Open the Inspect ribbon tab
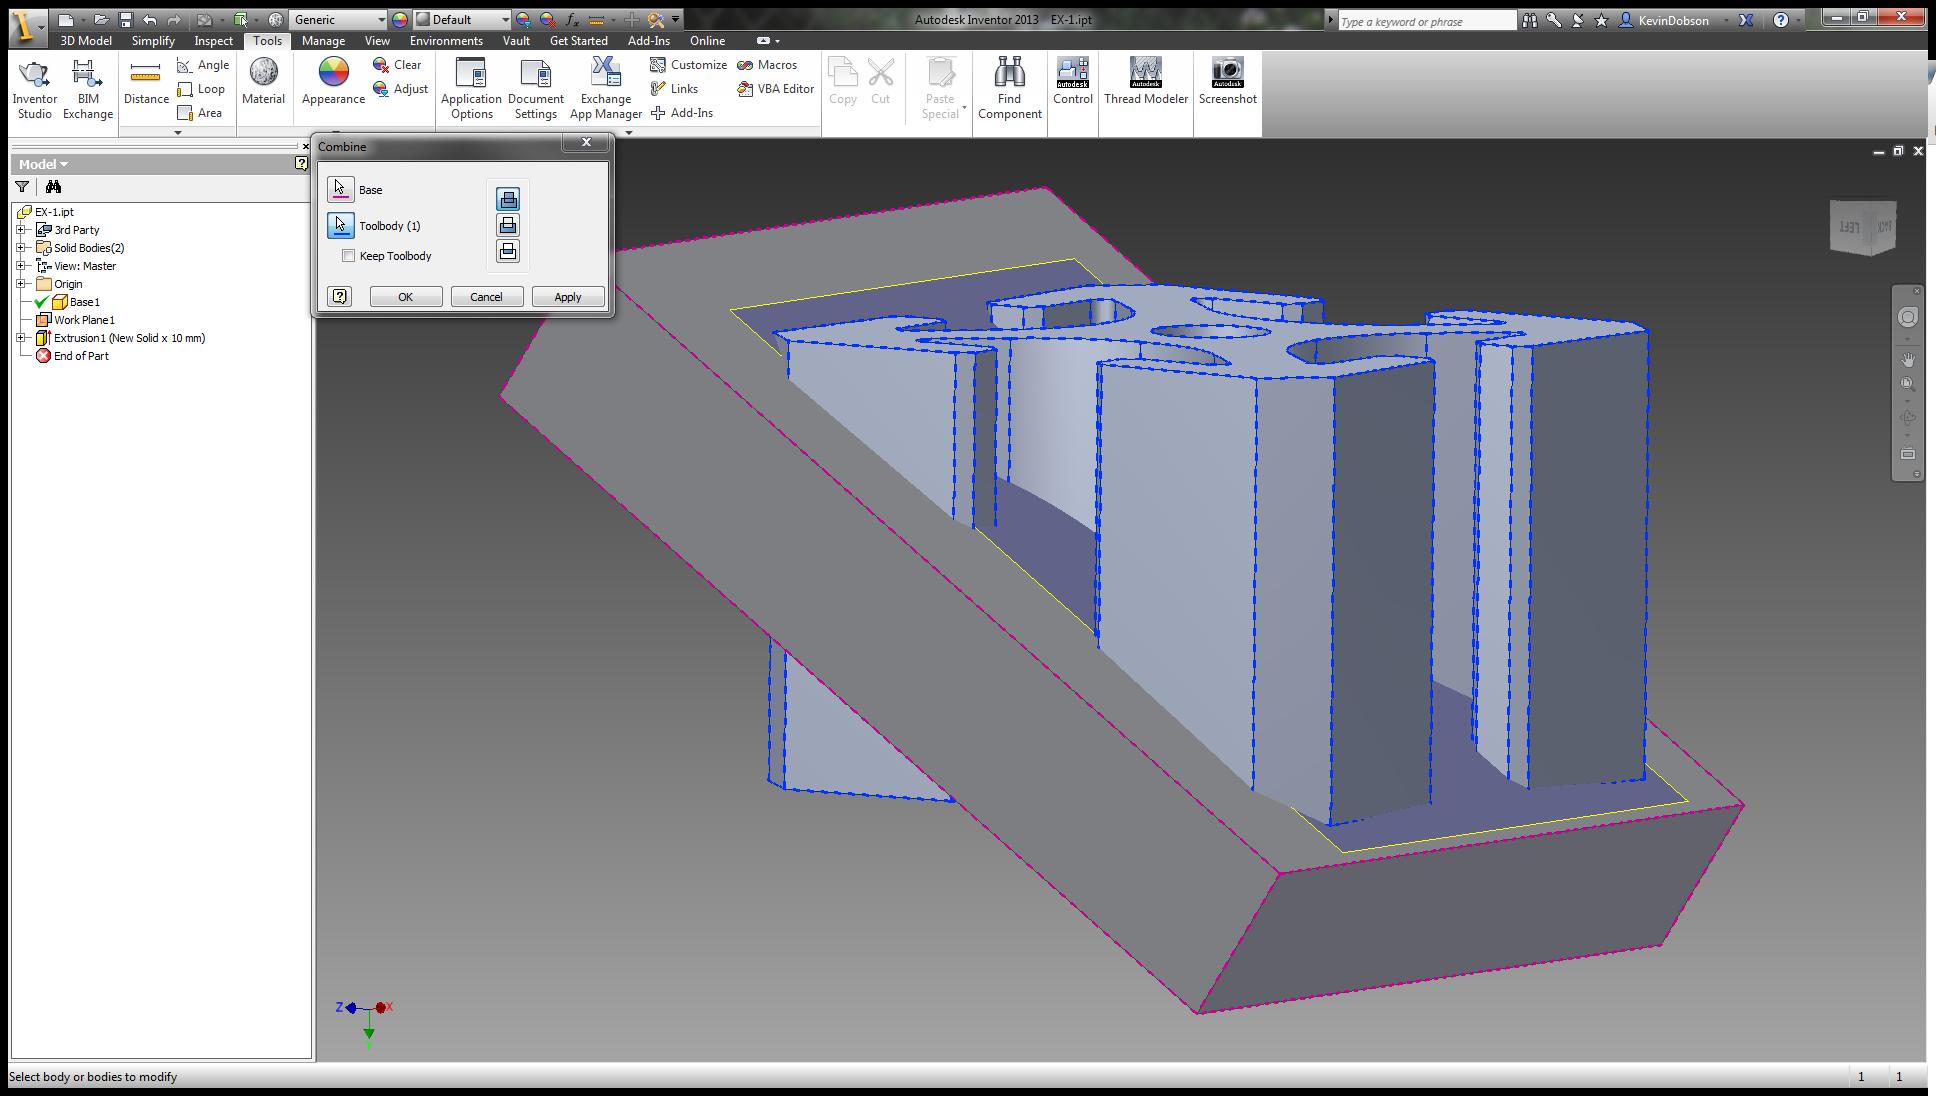This screenshot has width=1936, height=1096. (213, 41)
